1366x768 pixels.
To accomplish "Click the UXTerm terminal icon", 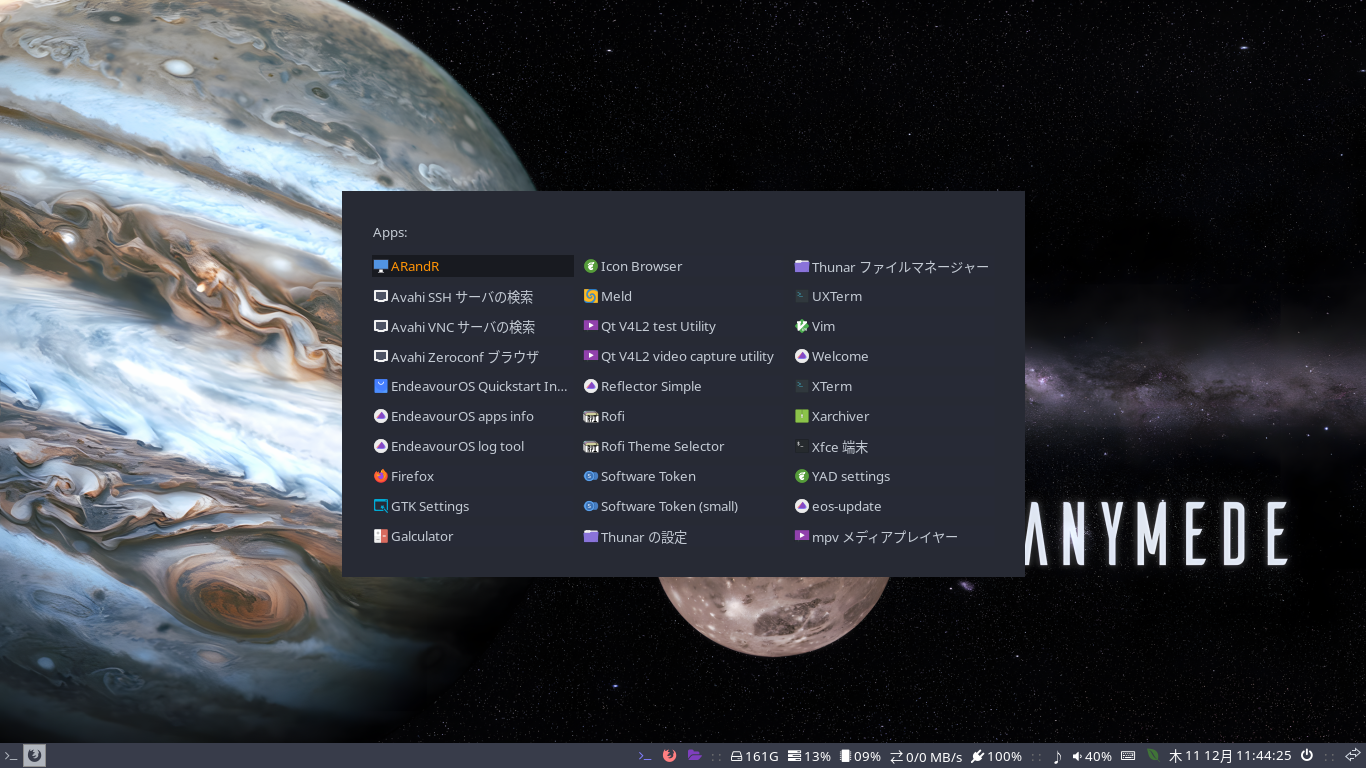I will tap(802, 296).
